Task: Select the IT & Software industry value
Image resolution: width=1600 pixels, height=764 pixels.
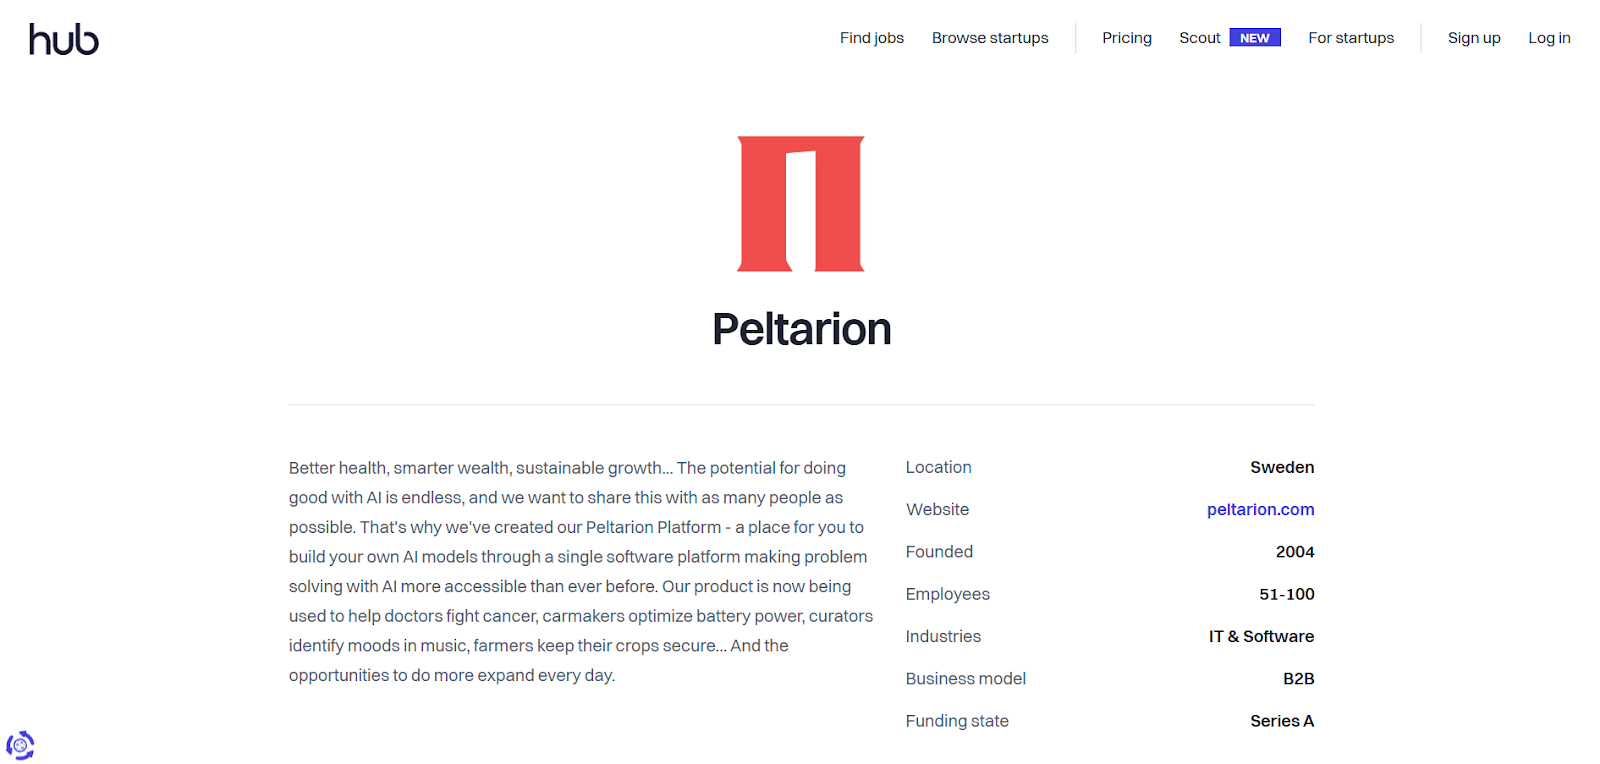Action: pos(1260,636)
